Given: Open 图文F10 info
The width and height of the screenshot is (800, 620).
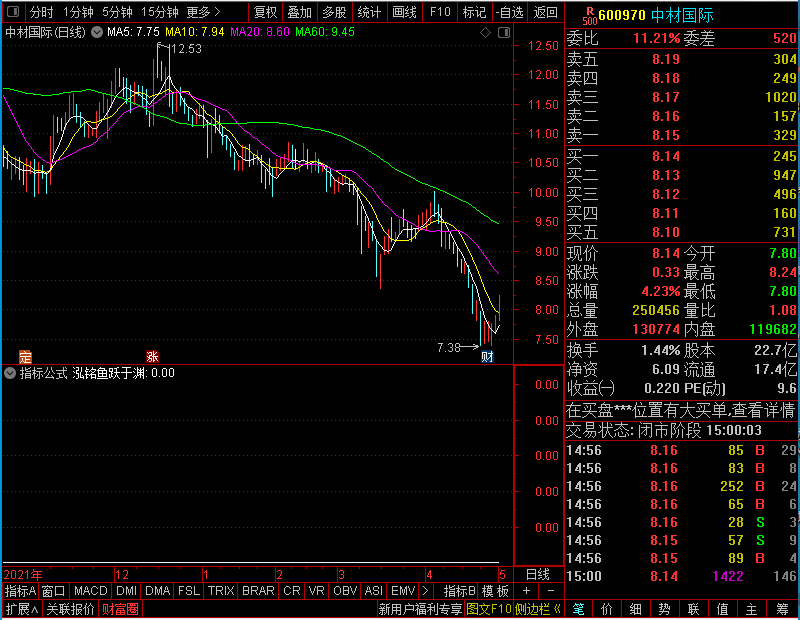Looking at the screenshot, I should (x=489, y=609).
